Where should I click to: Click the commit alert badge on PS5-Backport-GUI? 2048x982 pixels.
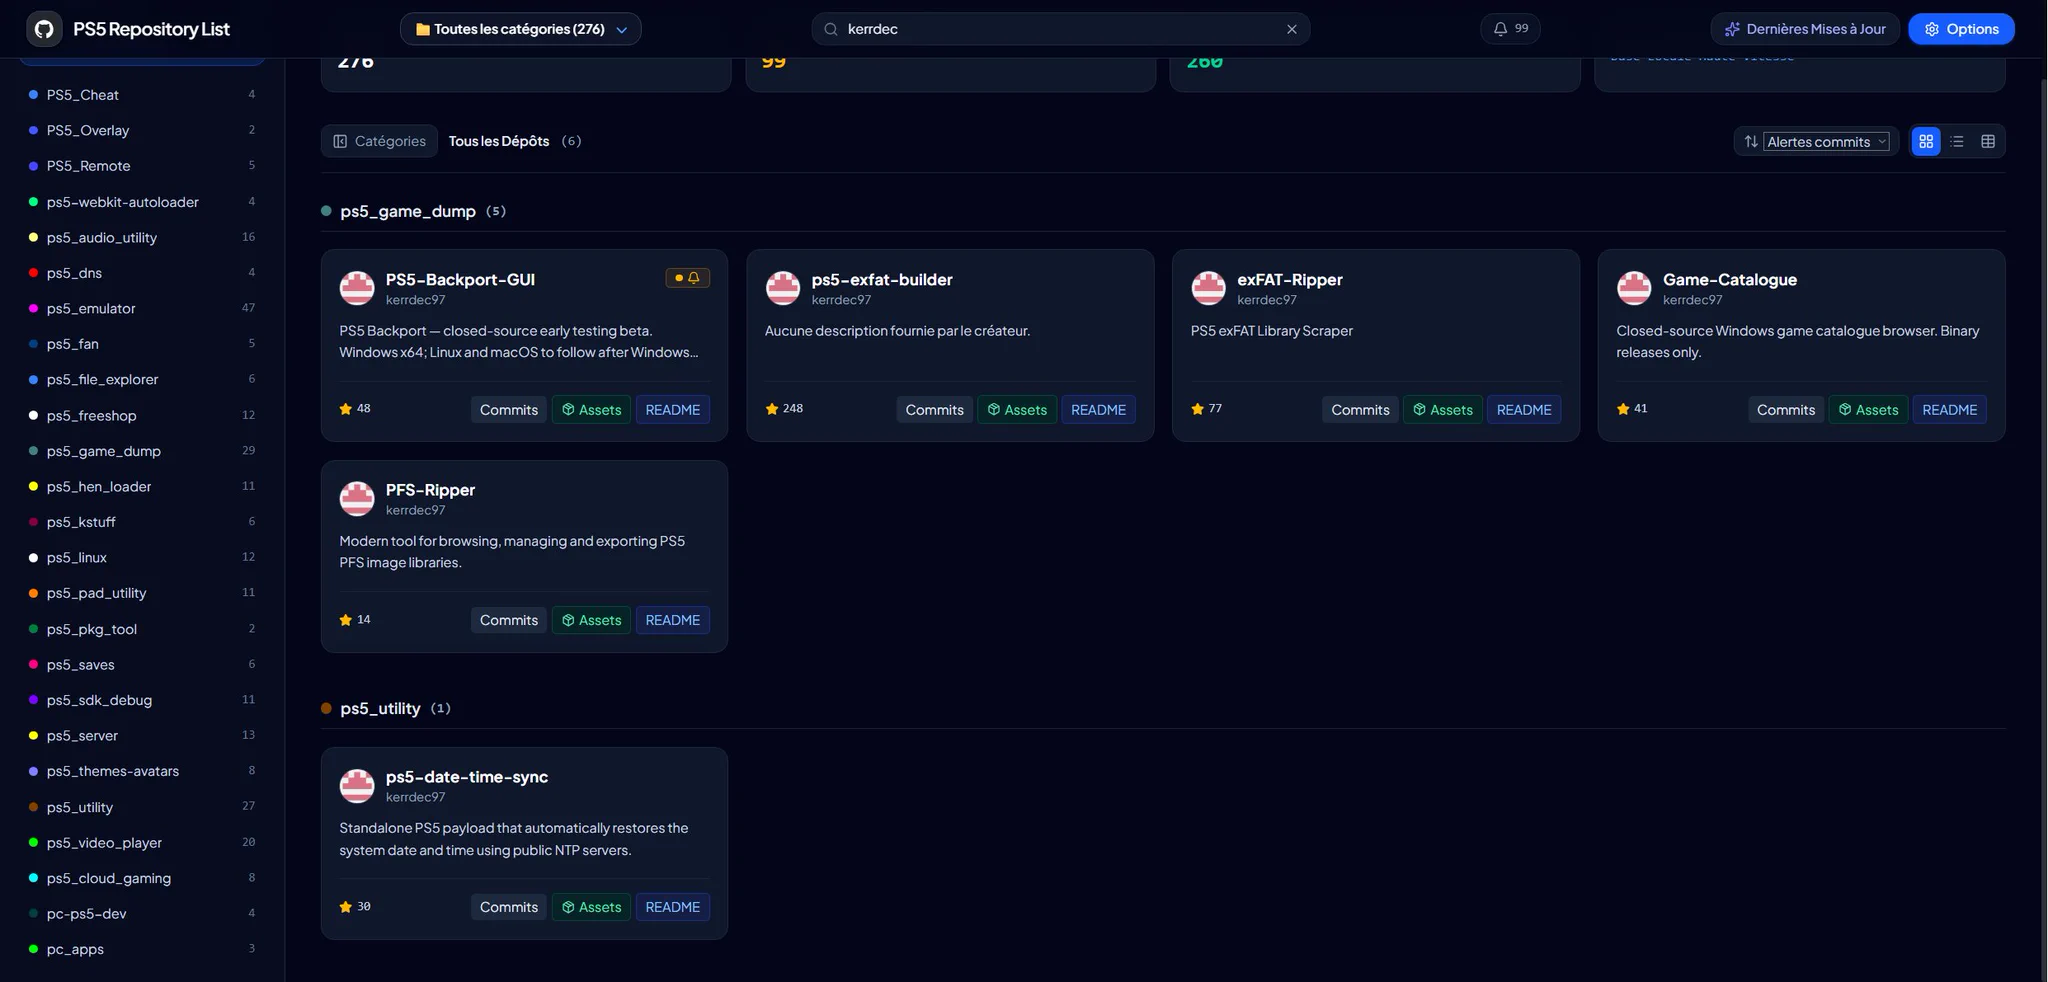click(687, 278)
